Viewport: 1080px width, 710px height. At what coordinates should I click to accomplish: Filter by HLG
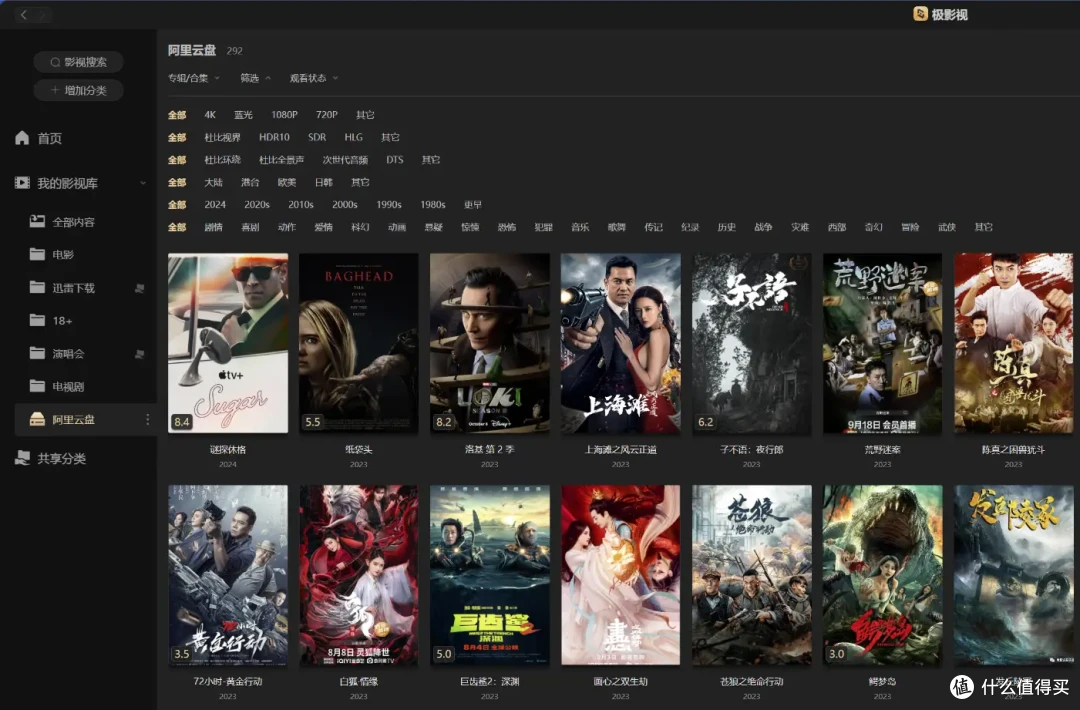pos(353,137)
